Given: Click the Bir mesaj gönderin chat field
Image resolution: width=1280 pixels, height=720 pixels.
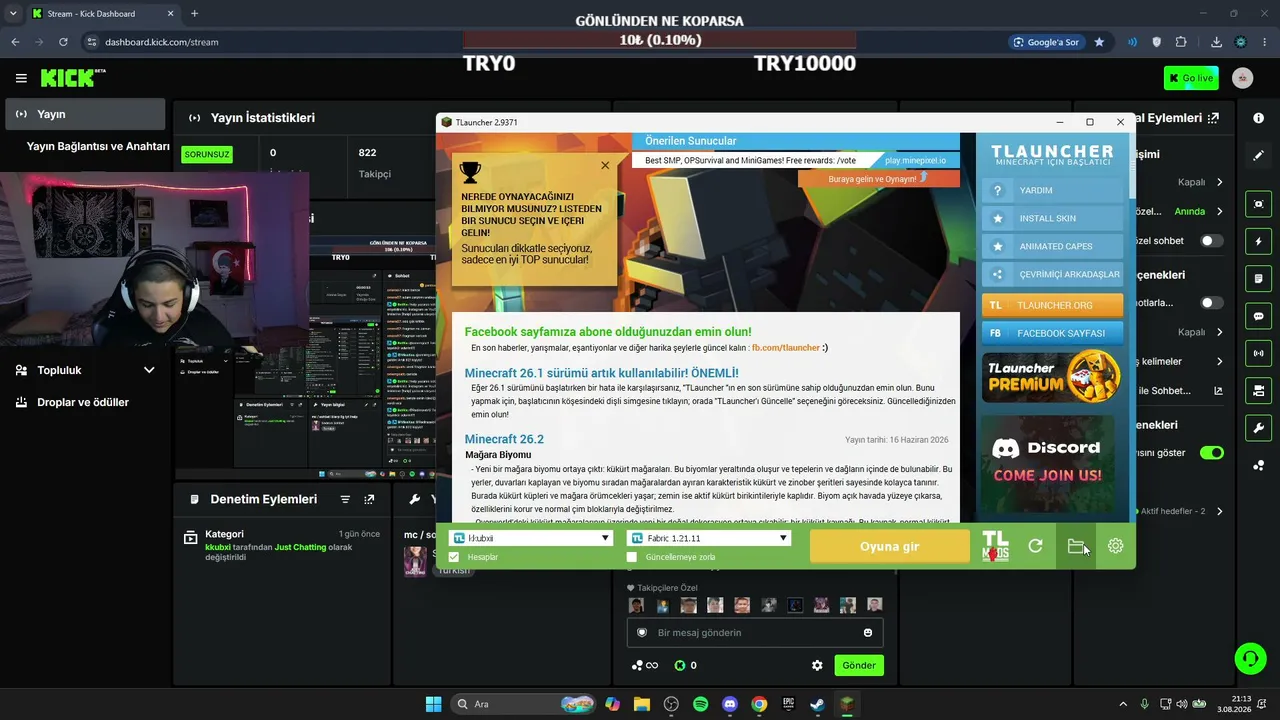Looking at the screenshot, I should click(755, 633).
